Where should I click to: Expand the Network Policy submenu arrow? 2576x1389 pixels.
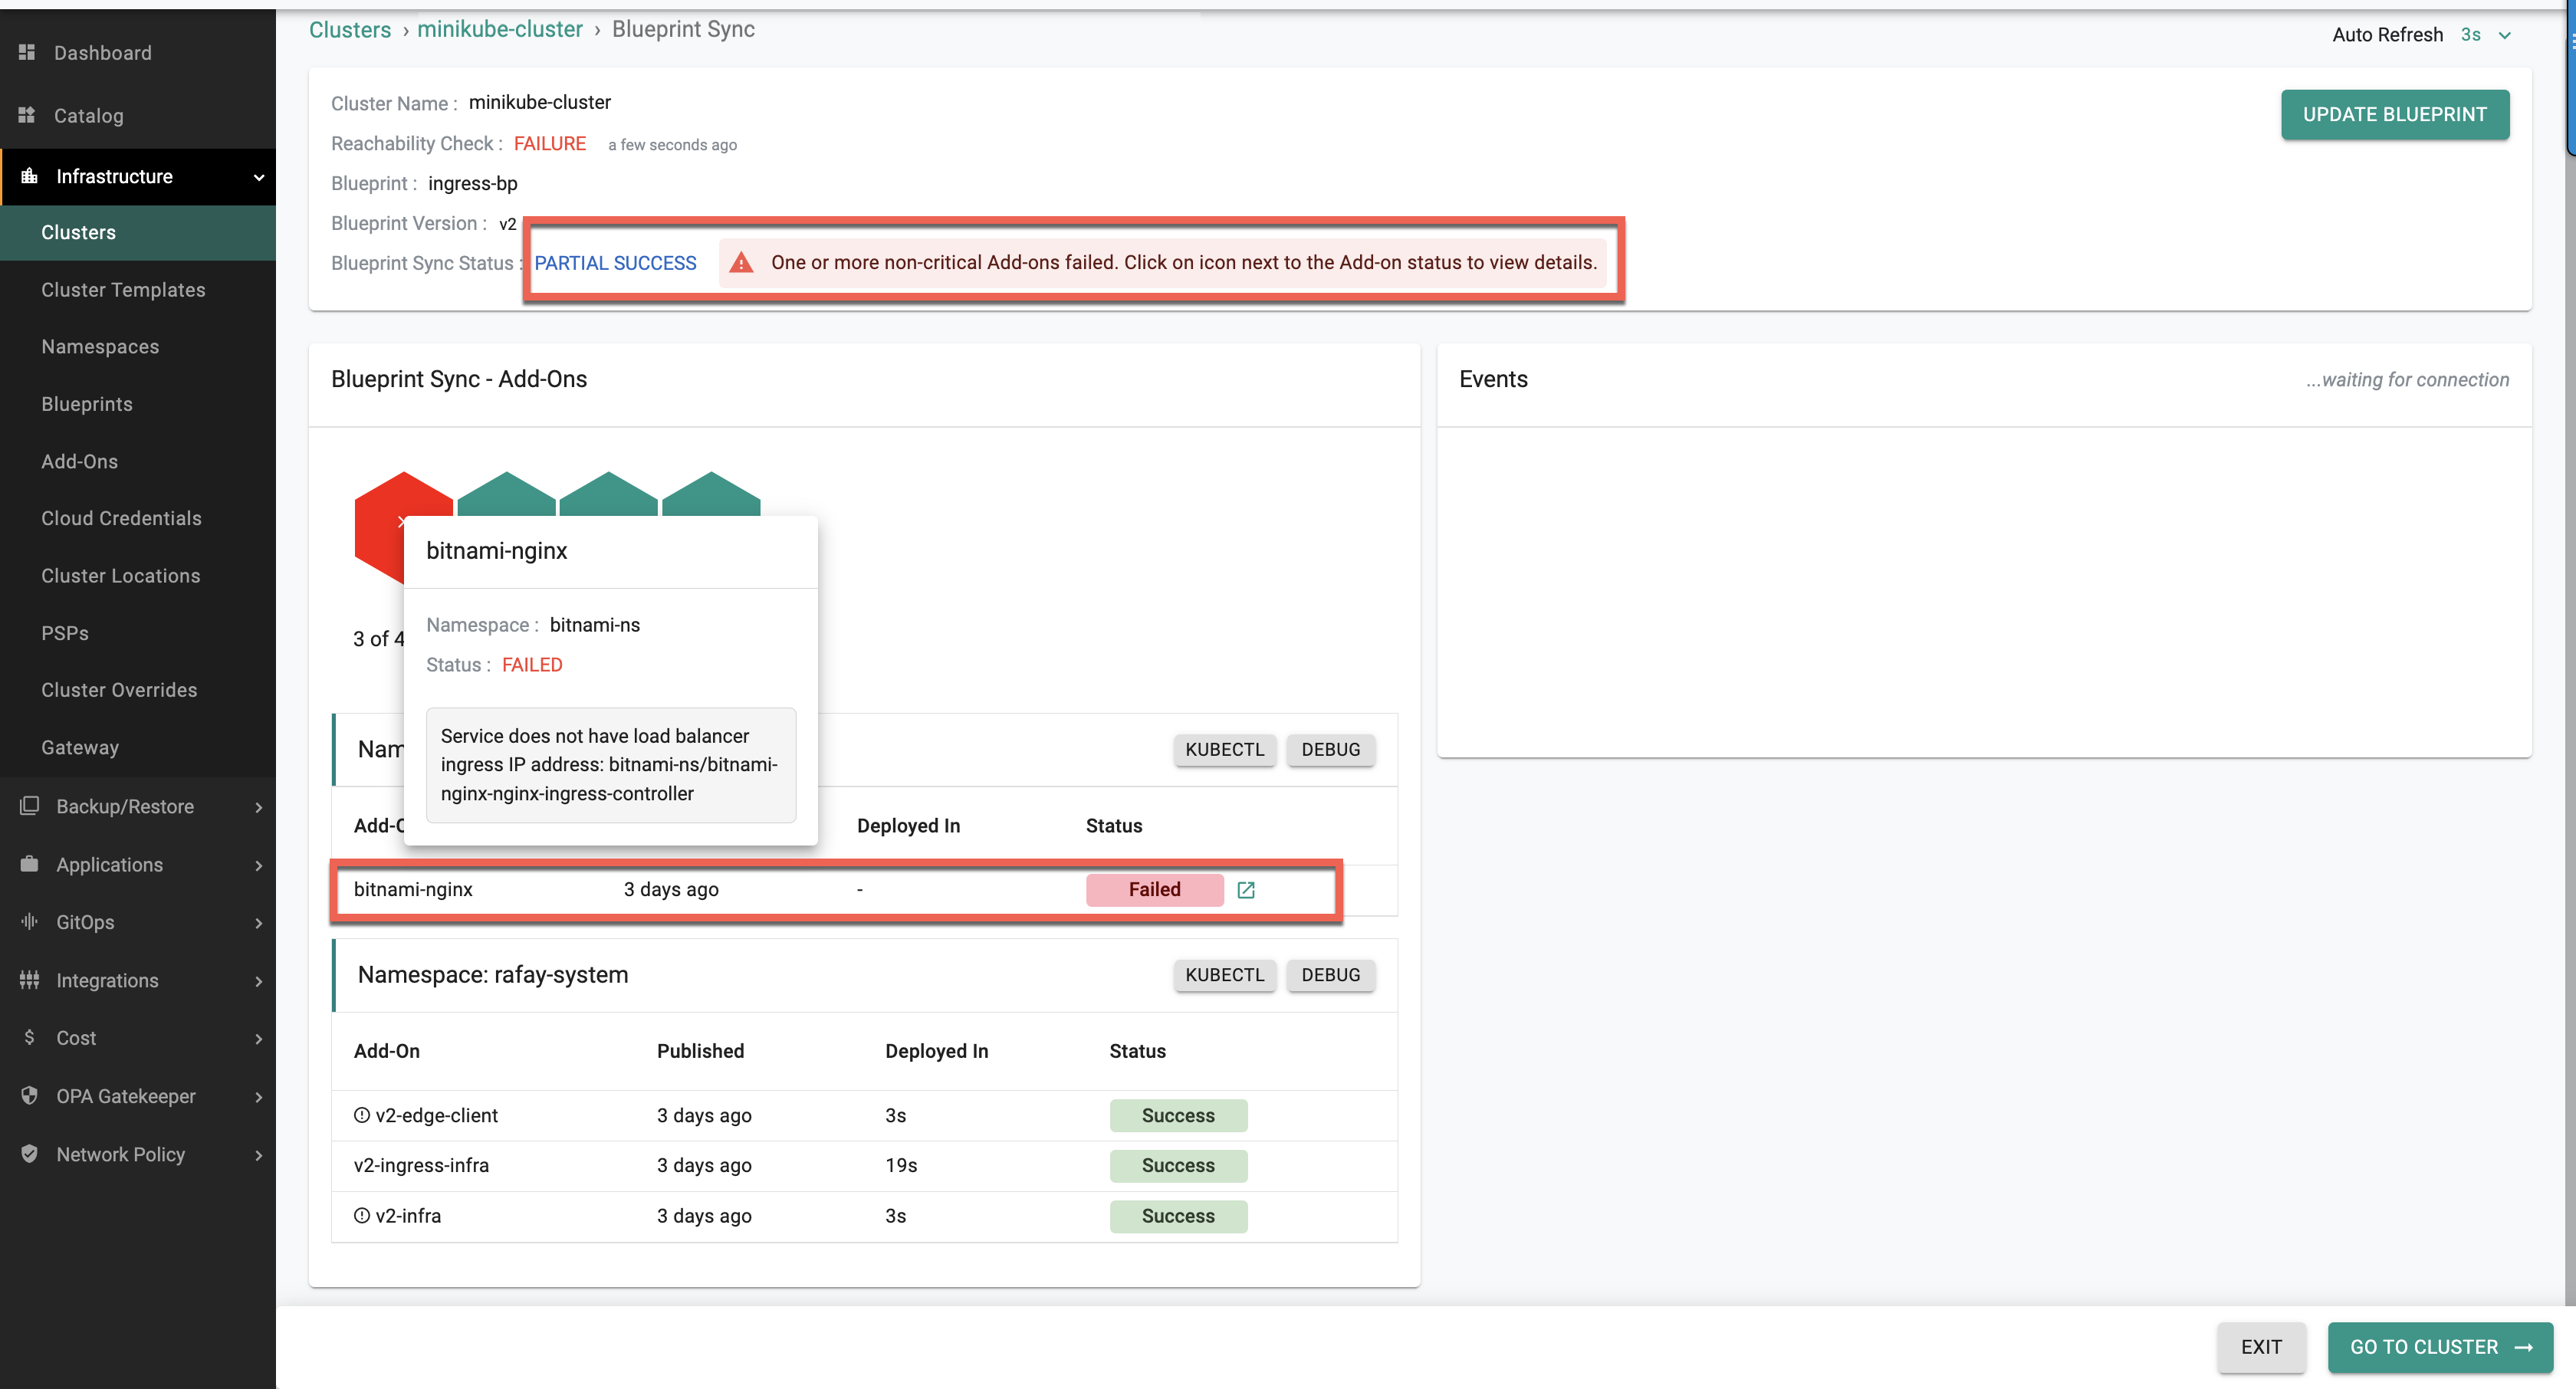259,1154
